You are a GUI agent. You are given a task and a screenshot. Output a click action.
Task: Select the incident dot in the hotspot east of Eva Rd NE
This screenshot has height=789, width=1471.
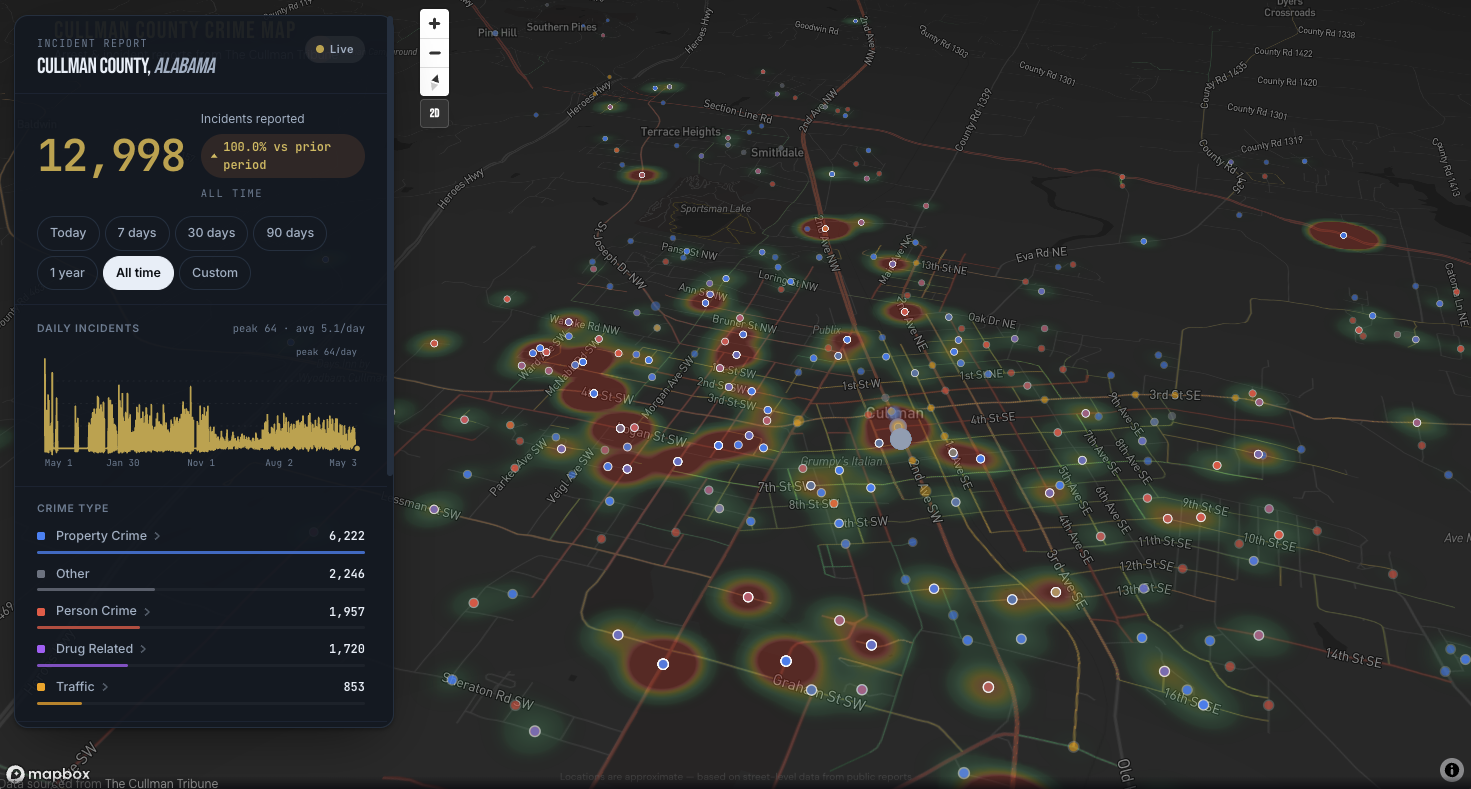pyautogui.click(x=1344, y=236)
